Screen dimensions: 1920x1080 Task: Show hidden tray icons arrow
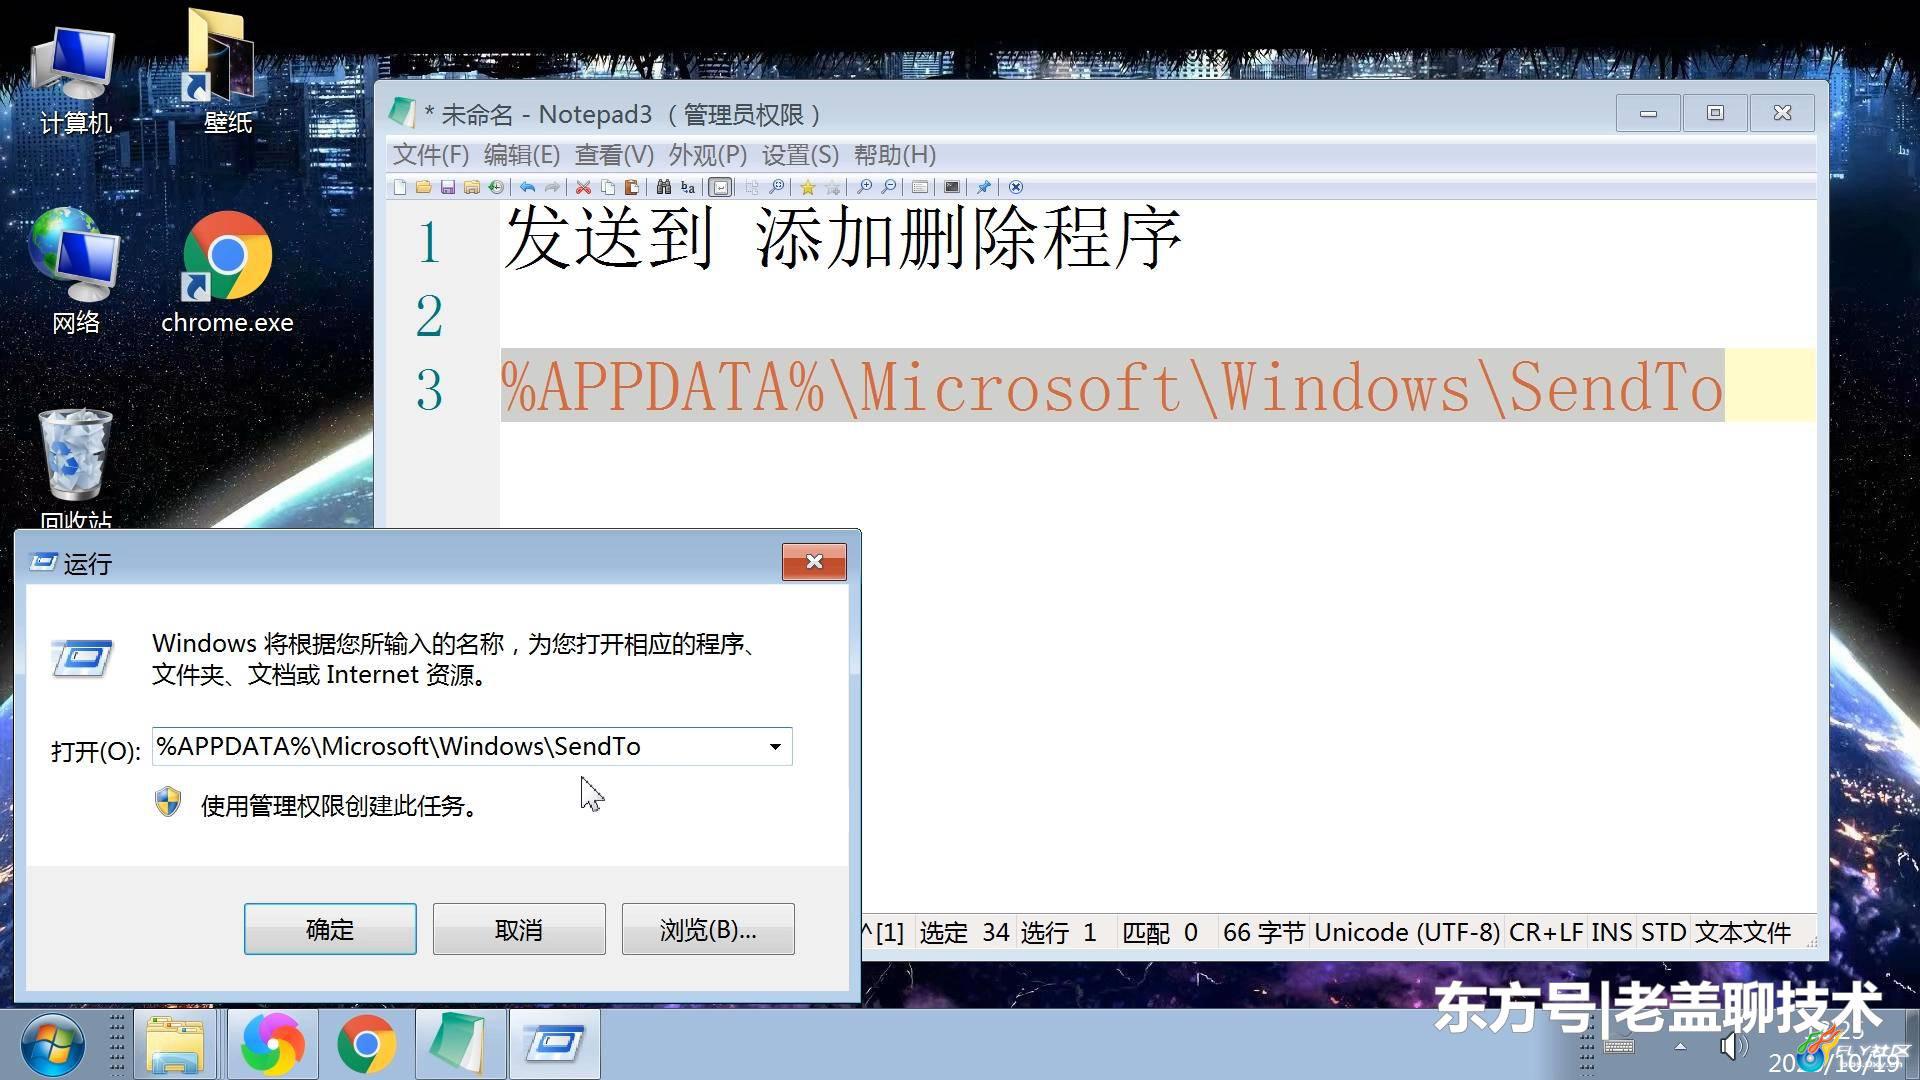tap(1681, 1047)
